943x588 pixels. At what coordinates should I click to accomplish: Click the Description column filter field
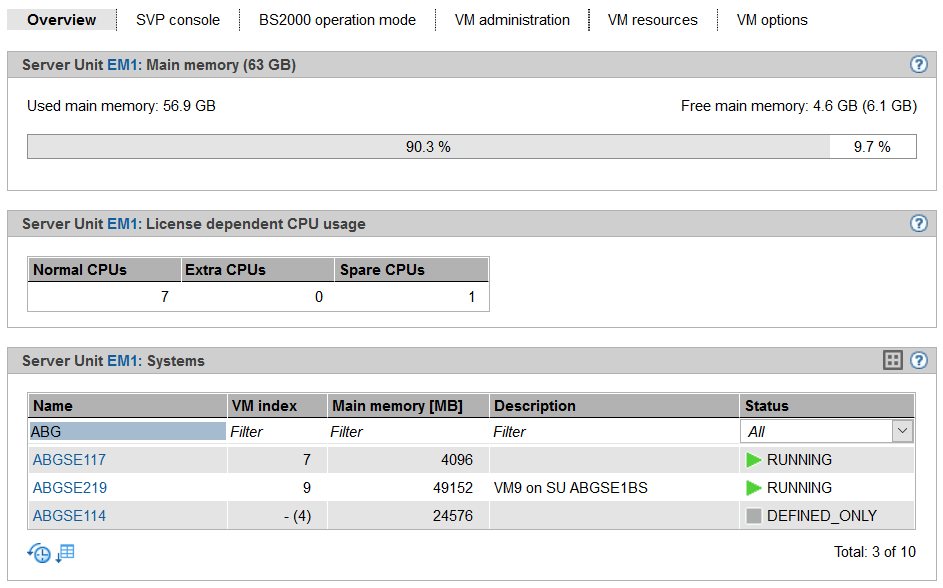click(614, 431)
